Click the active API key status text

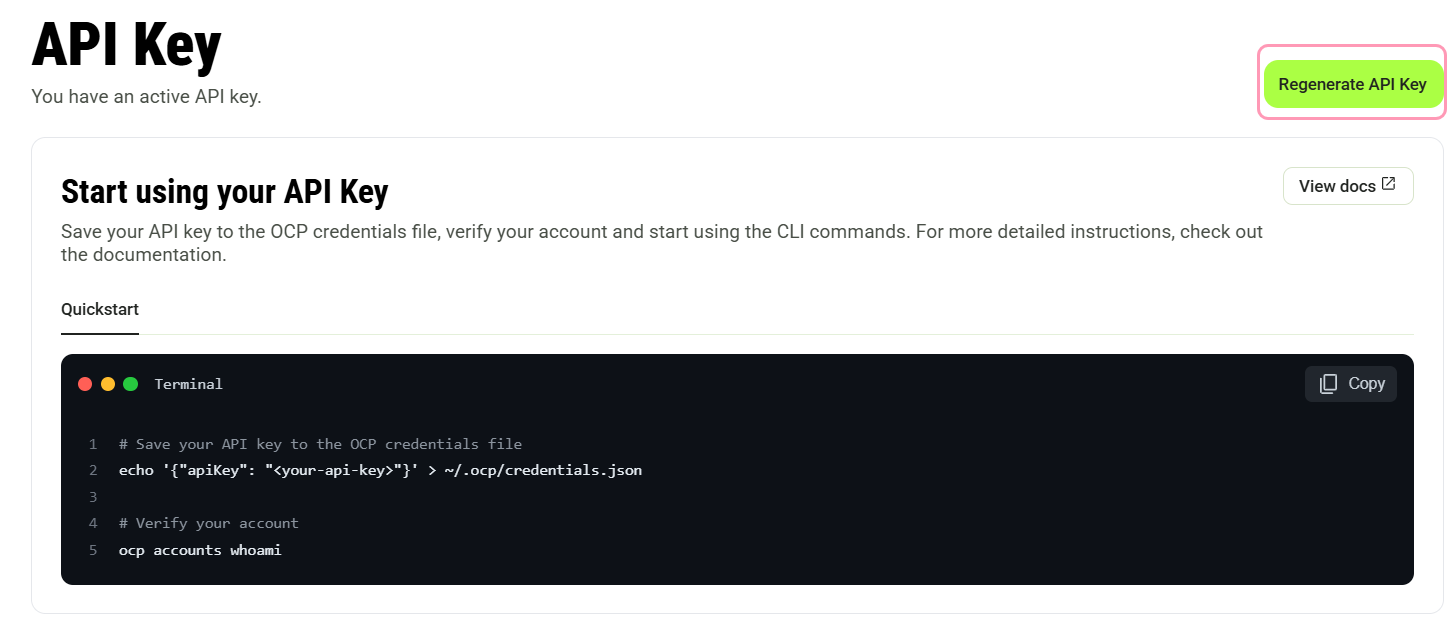(x=146, y=97)
